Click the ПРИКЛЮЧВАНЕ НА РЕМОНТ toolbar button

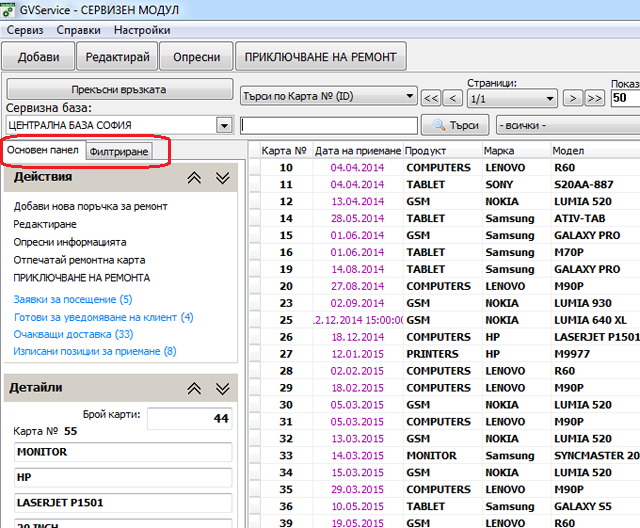coord(321,57)
